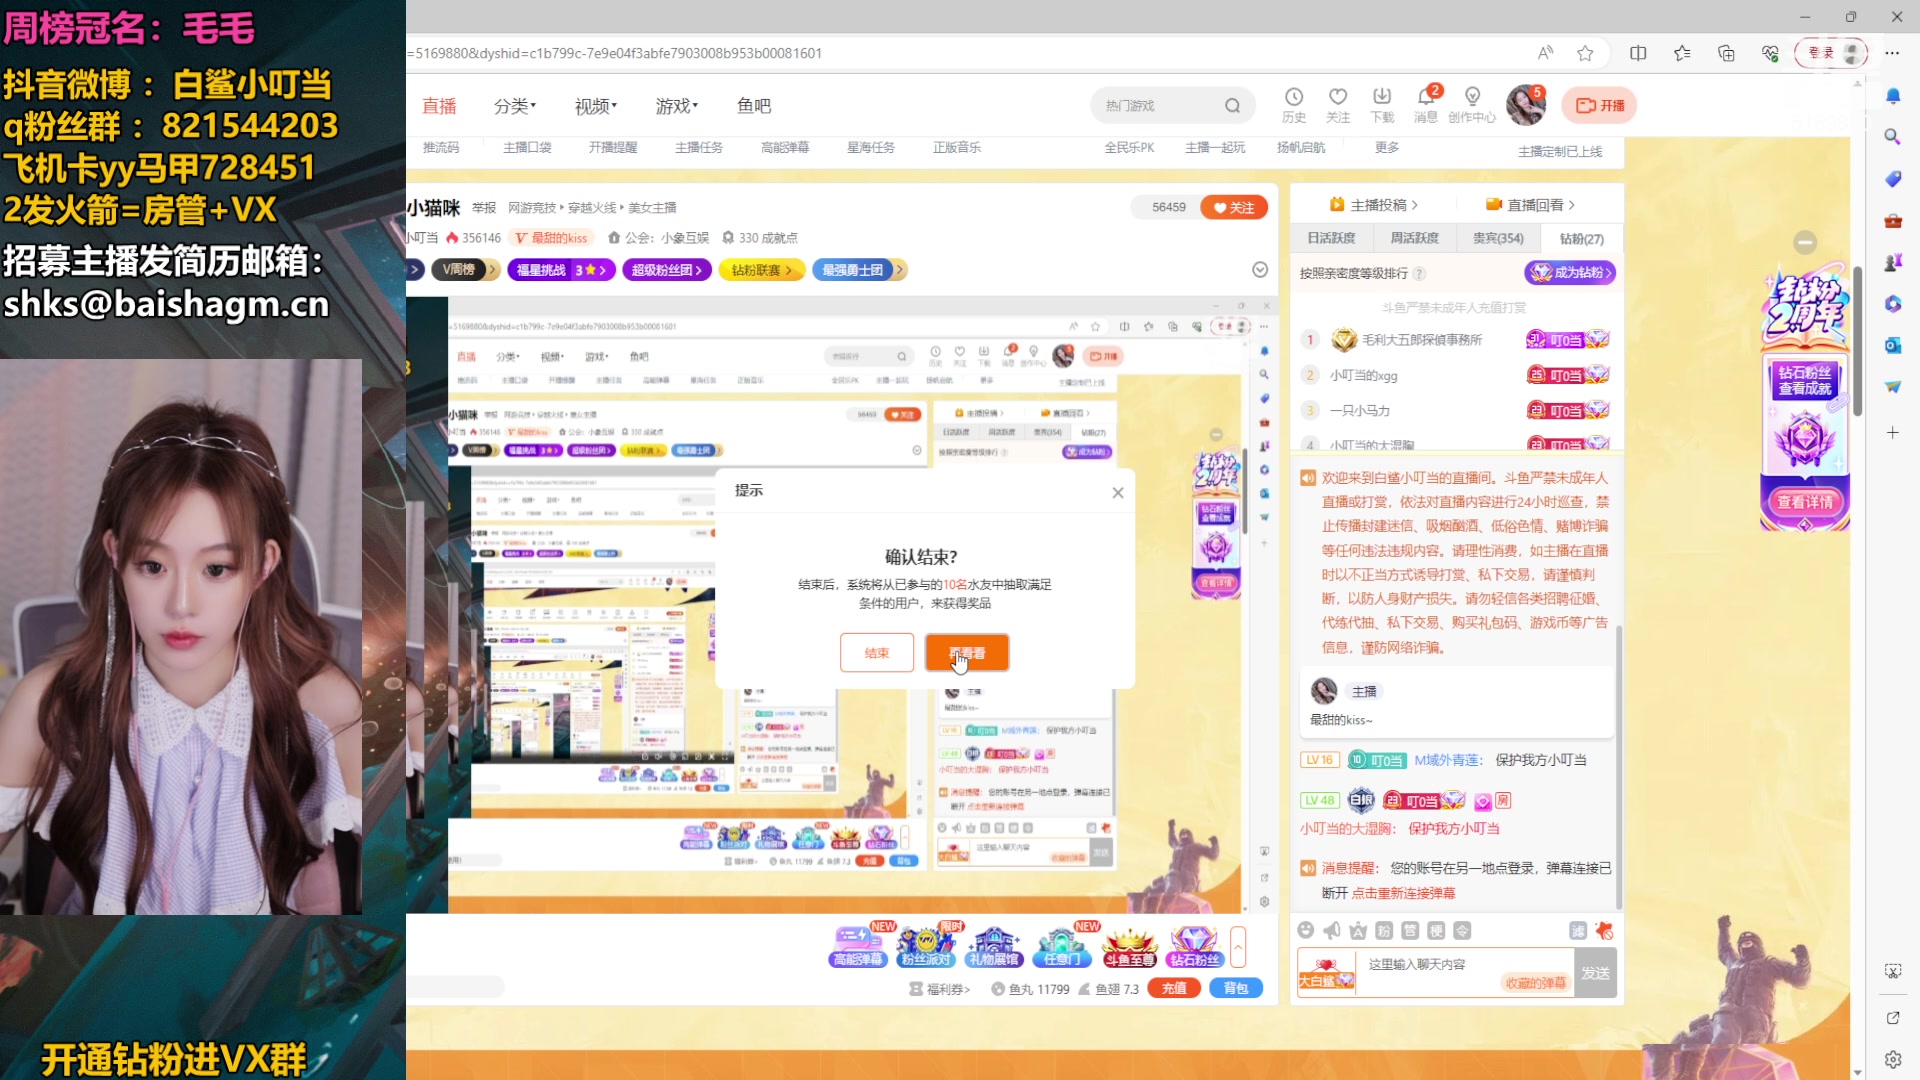Screen dimensions: 1920x1080
Task: Open 收藏的弹幕 saved danmaku
Action: click(x=1535, y=983)
